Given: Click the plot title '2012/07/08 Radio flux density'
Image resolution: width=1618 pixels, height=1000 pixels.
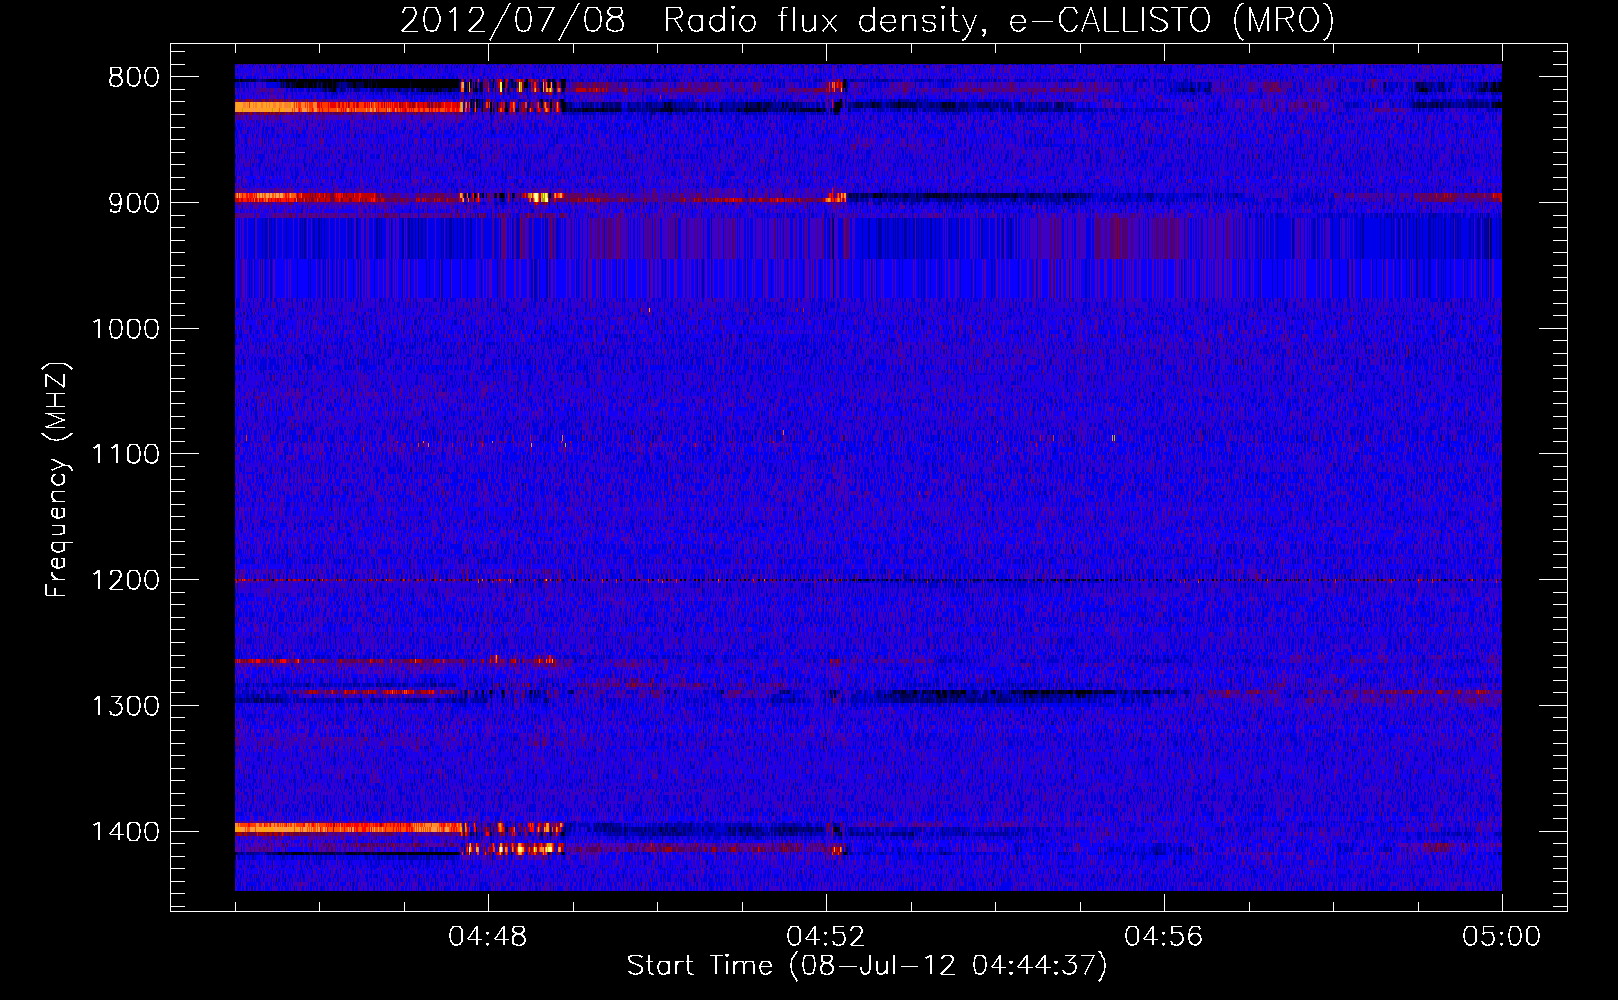Looking at the screenshot, I should [x=867, y=21].
